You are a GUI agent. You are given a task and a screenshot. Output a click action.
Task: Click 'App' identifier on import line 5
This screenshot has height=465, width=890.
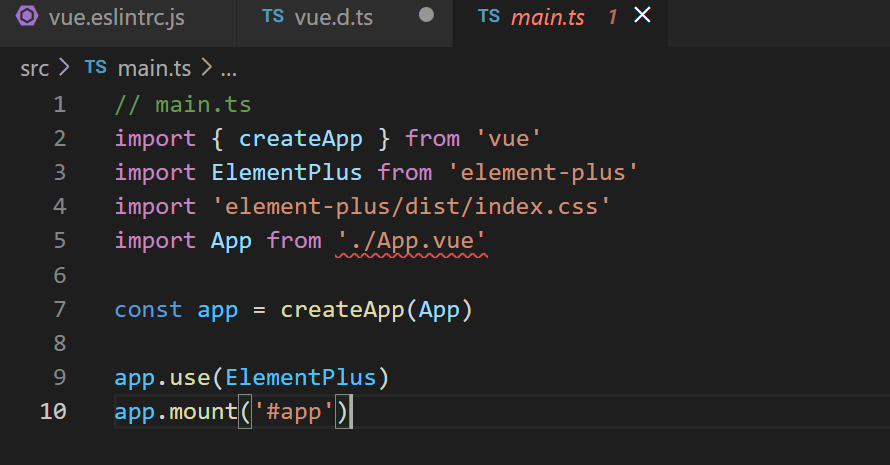coord(231,241)
